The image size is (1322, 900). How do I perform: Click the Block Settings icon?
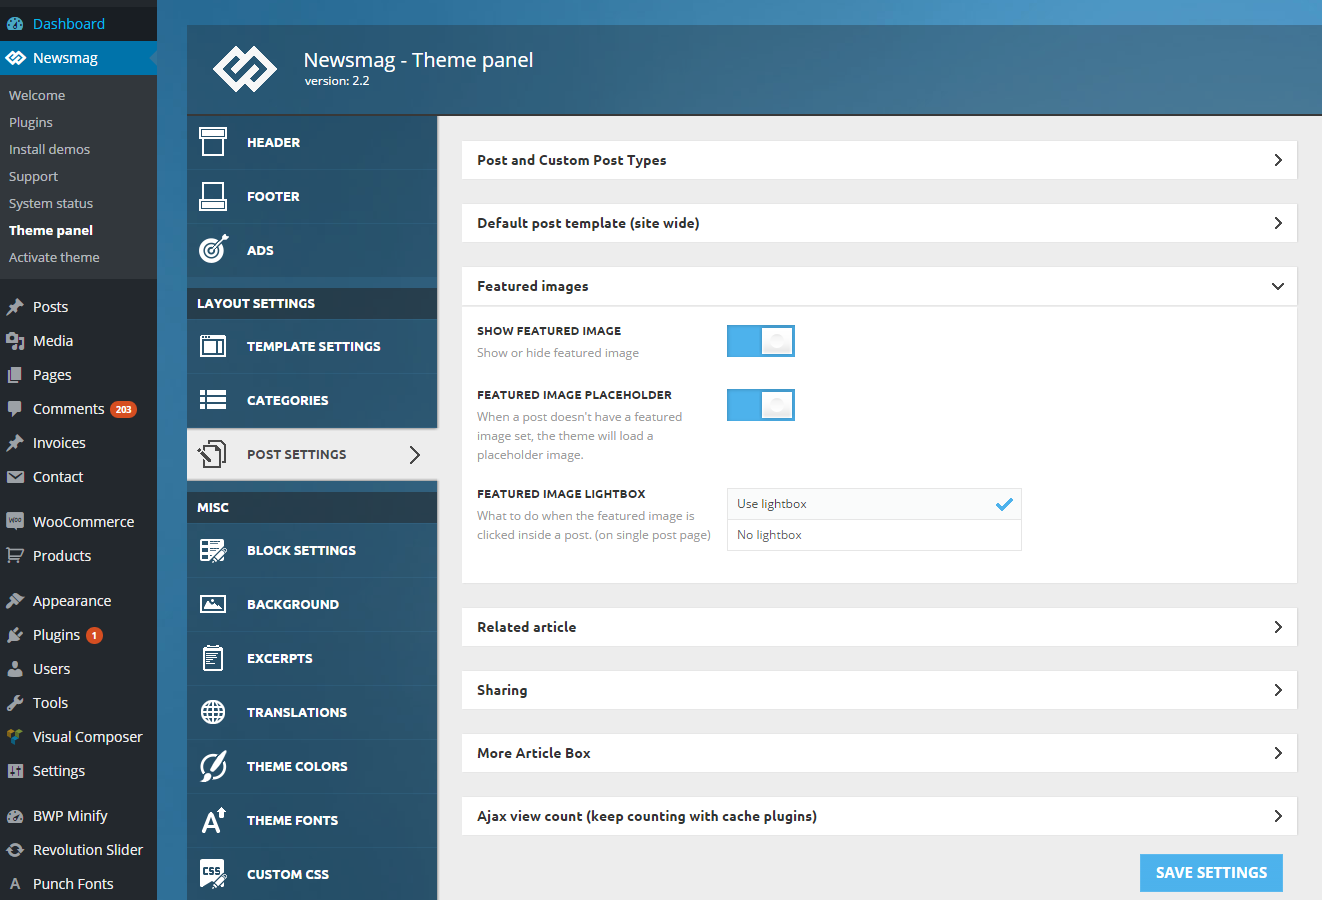pyautogui.click(x=213, y=550)
